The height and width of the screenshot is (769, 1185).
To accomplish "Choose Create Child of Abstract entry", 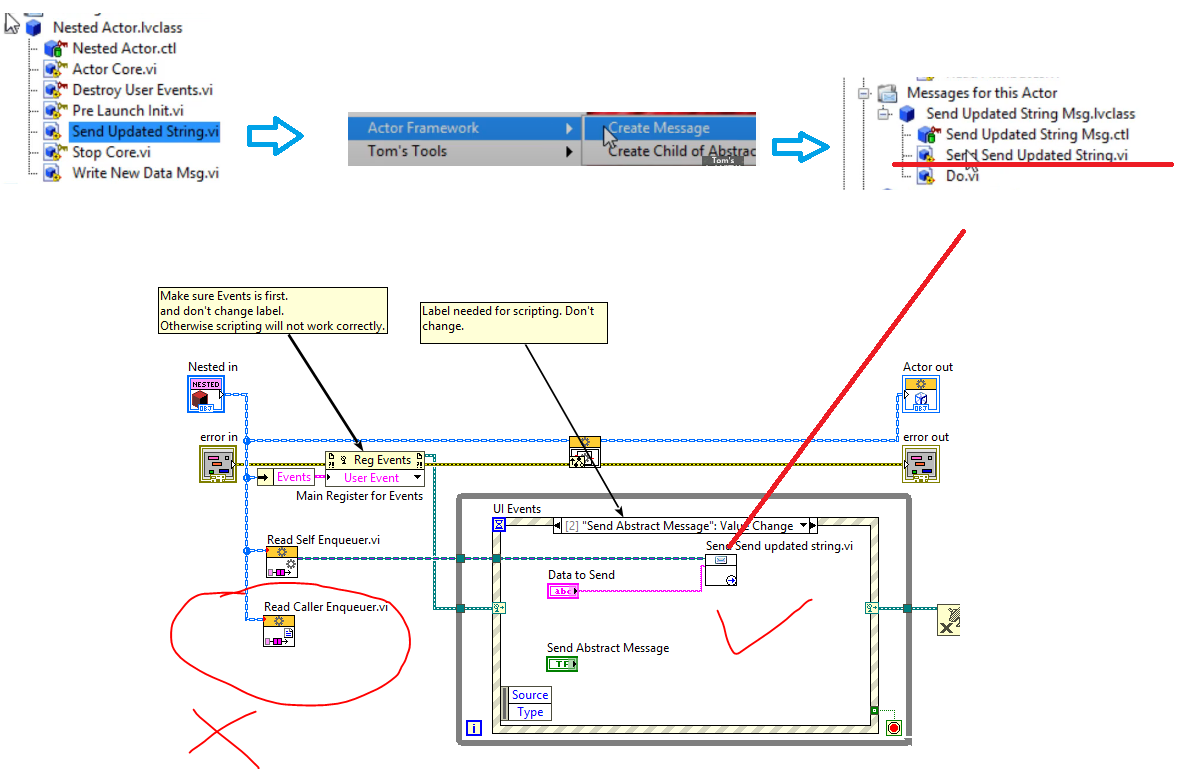I will 671,151.
